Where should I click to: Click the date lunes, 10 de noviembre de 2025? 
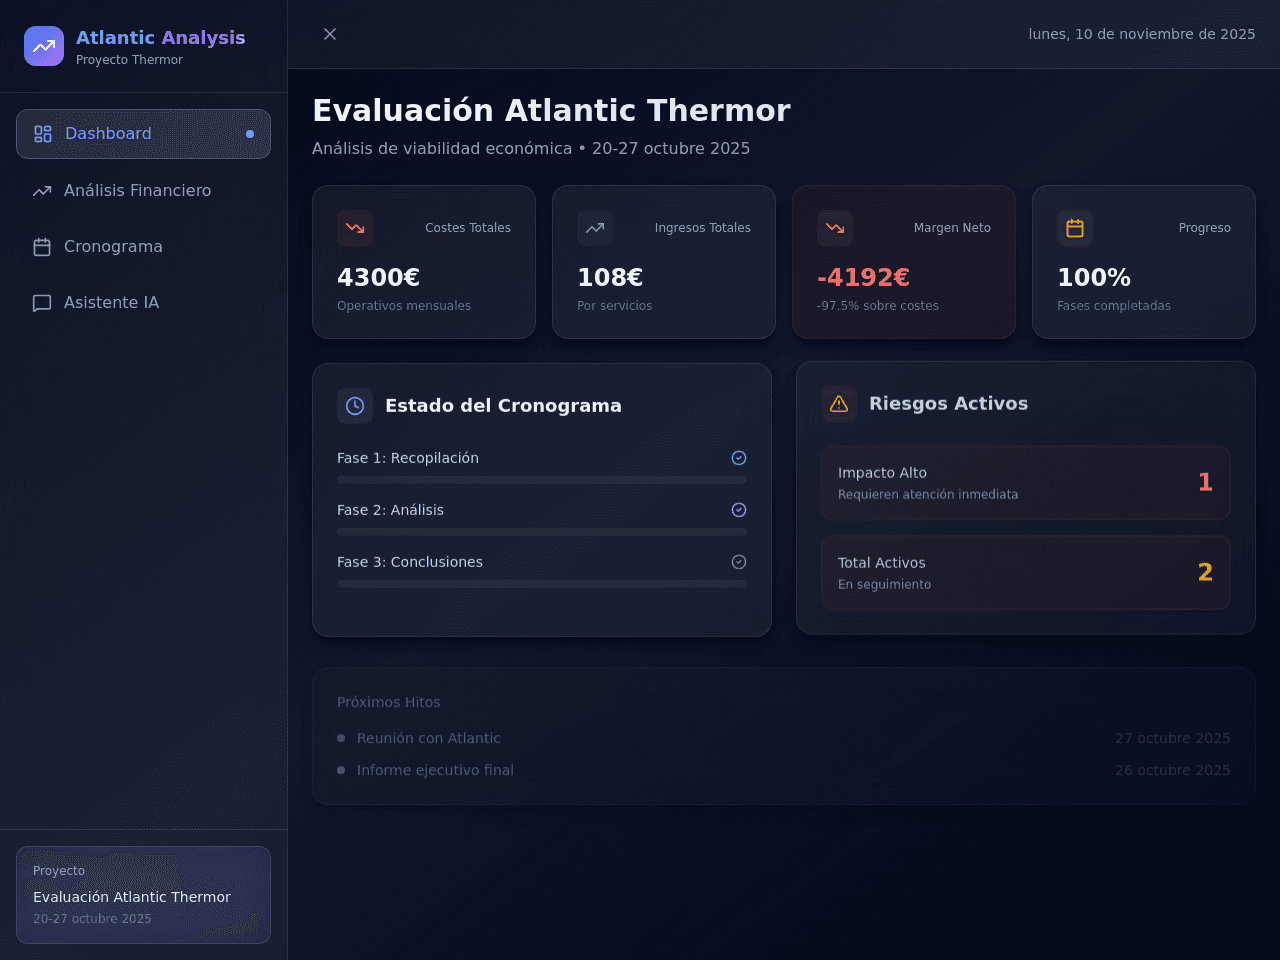[1142, 34]
